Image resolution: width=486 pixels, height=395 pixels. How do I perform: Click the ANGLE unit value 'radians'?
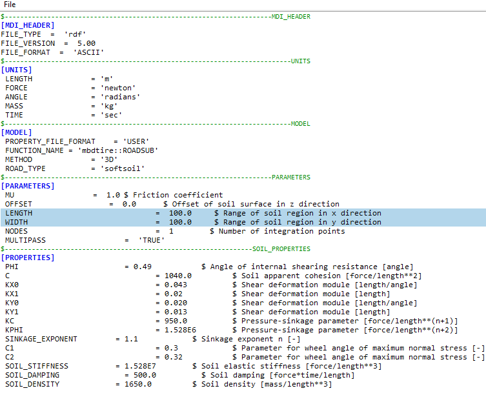tap(120, 97)
